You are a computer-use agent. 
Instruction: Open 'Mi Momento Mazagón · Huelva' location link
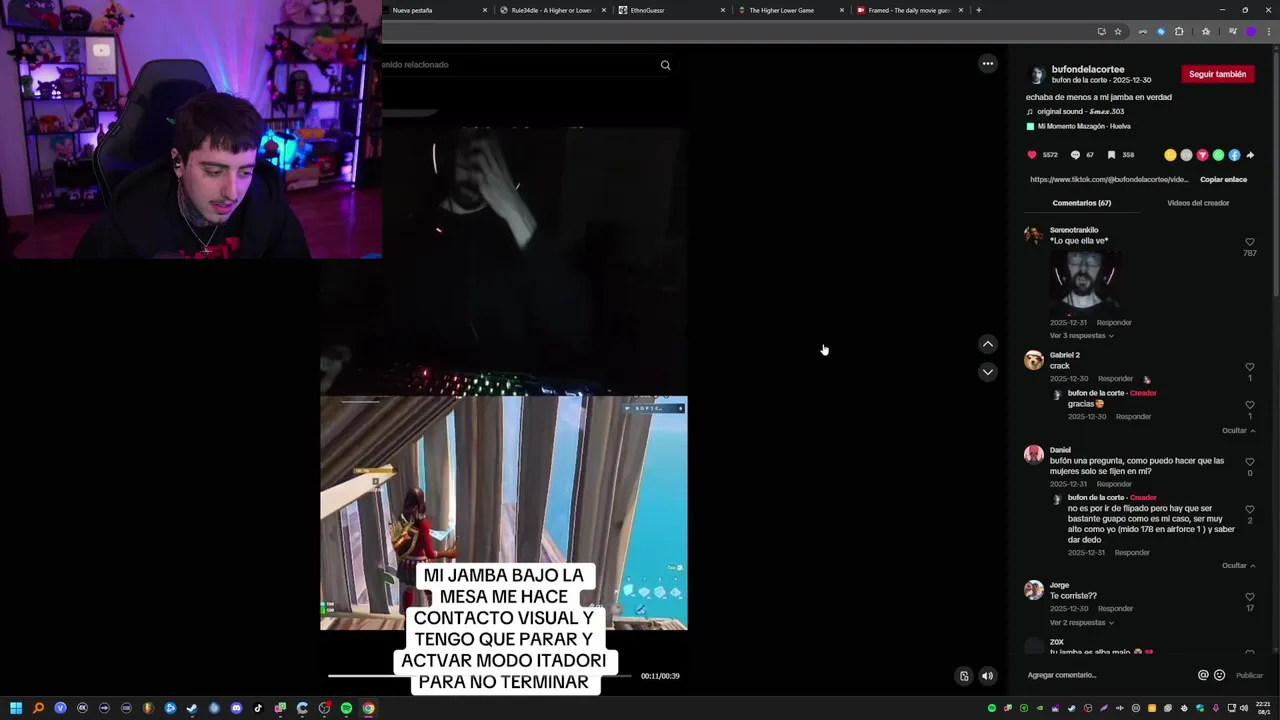1084,127
